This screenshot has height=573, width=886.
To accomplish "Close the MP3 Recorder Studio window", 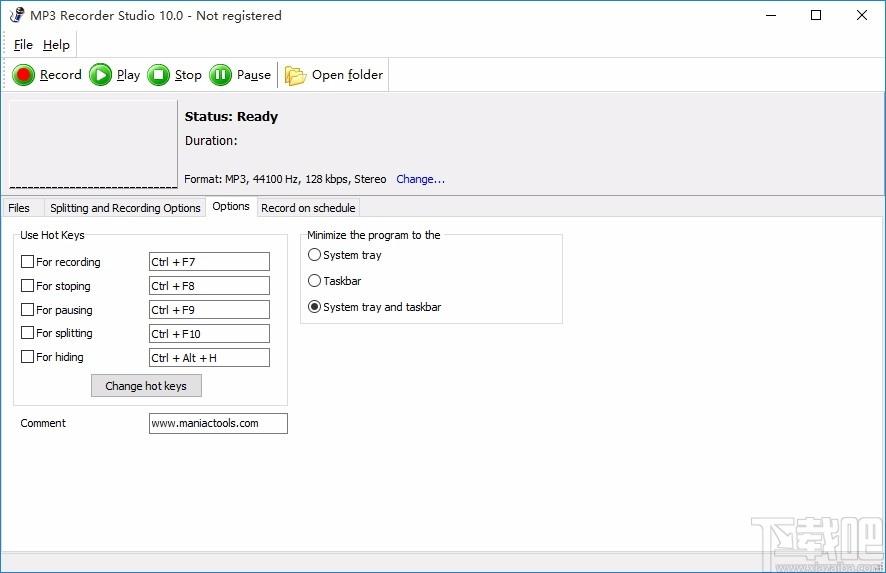I will (862, 15).
